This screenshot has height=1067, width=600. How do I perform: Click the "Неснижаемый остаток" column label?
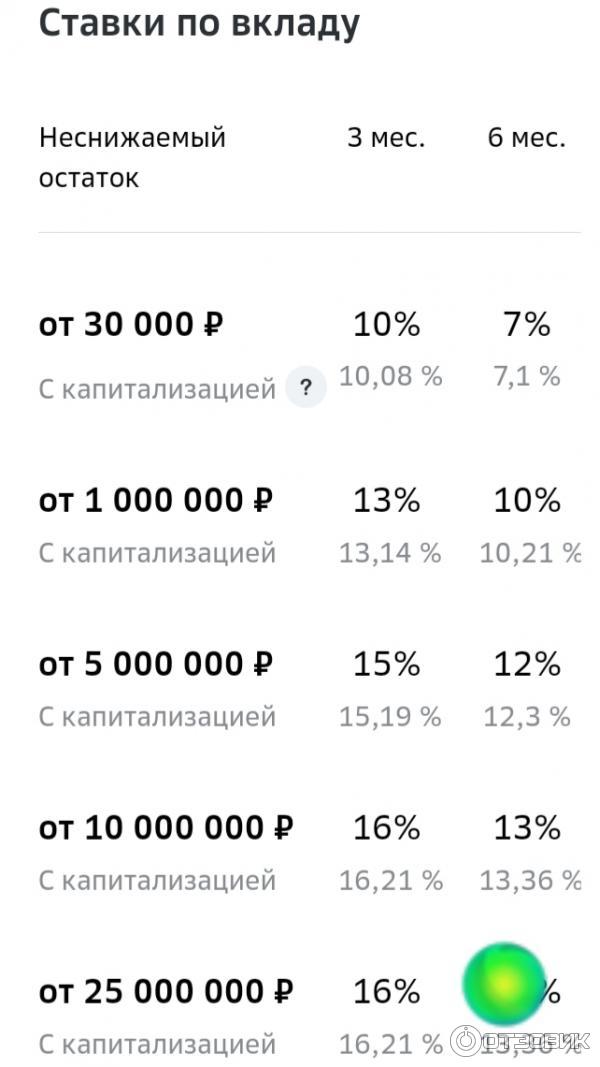point(132,158)
